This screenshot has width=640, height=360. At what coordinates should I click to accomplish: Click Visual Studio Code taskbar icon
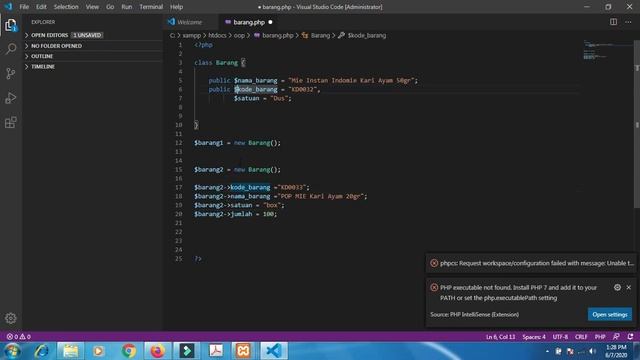[273, 351]
